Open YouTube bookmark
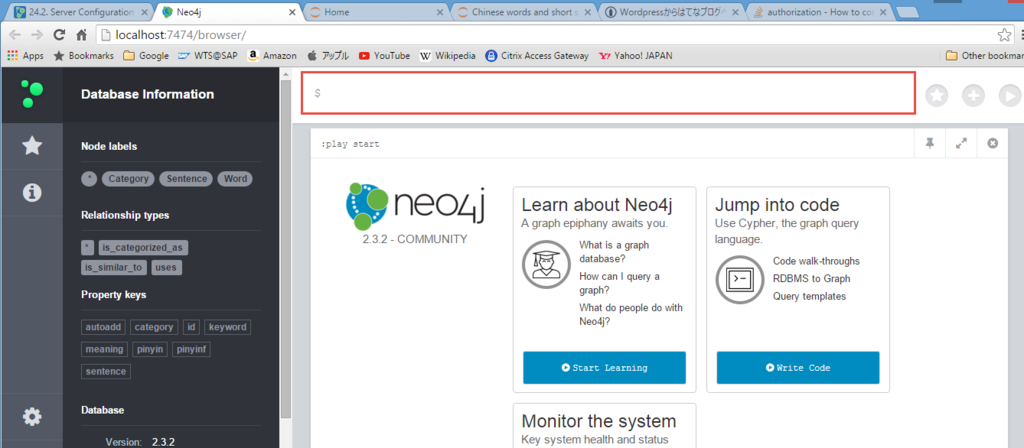The height and width of the screenshot is (448, 1024). click(384, 56)
